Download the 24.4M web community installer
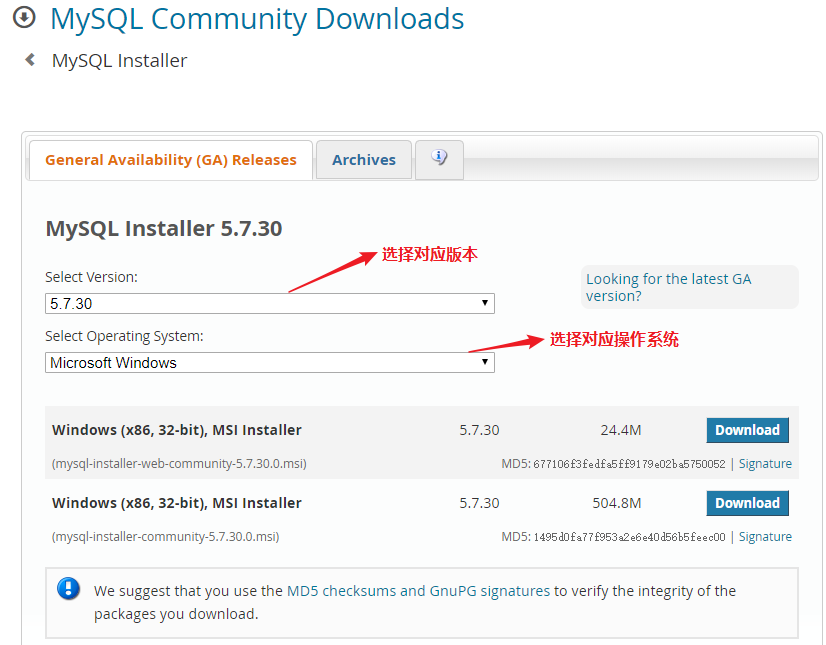The image size is (826, 645). (748, 430)
